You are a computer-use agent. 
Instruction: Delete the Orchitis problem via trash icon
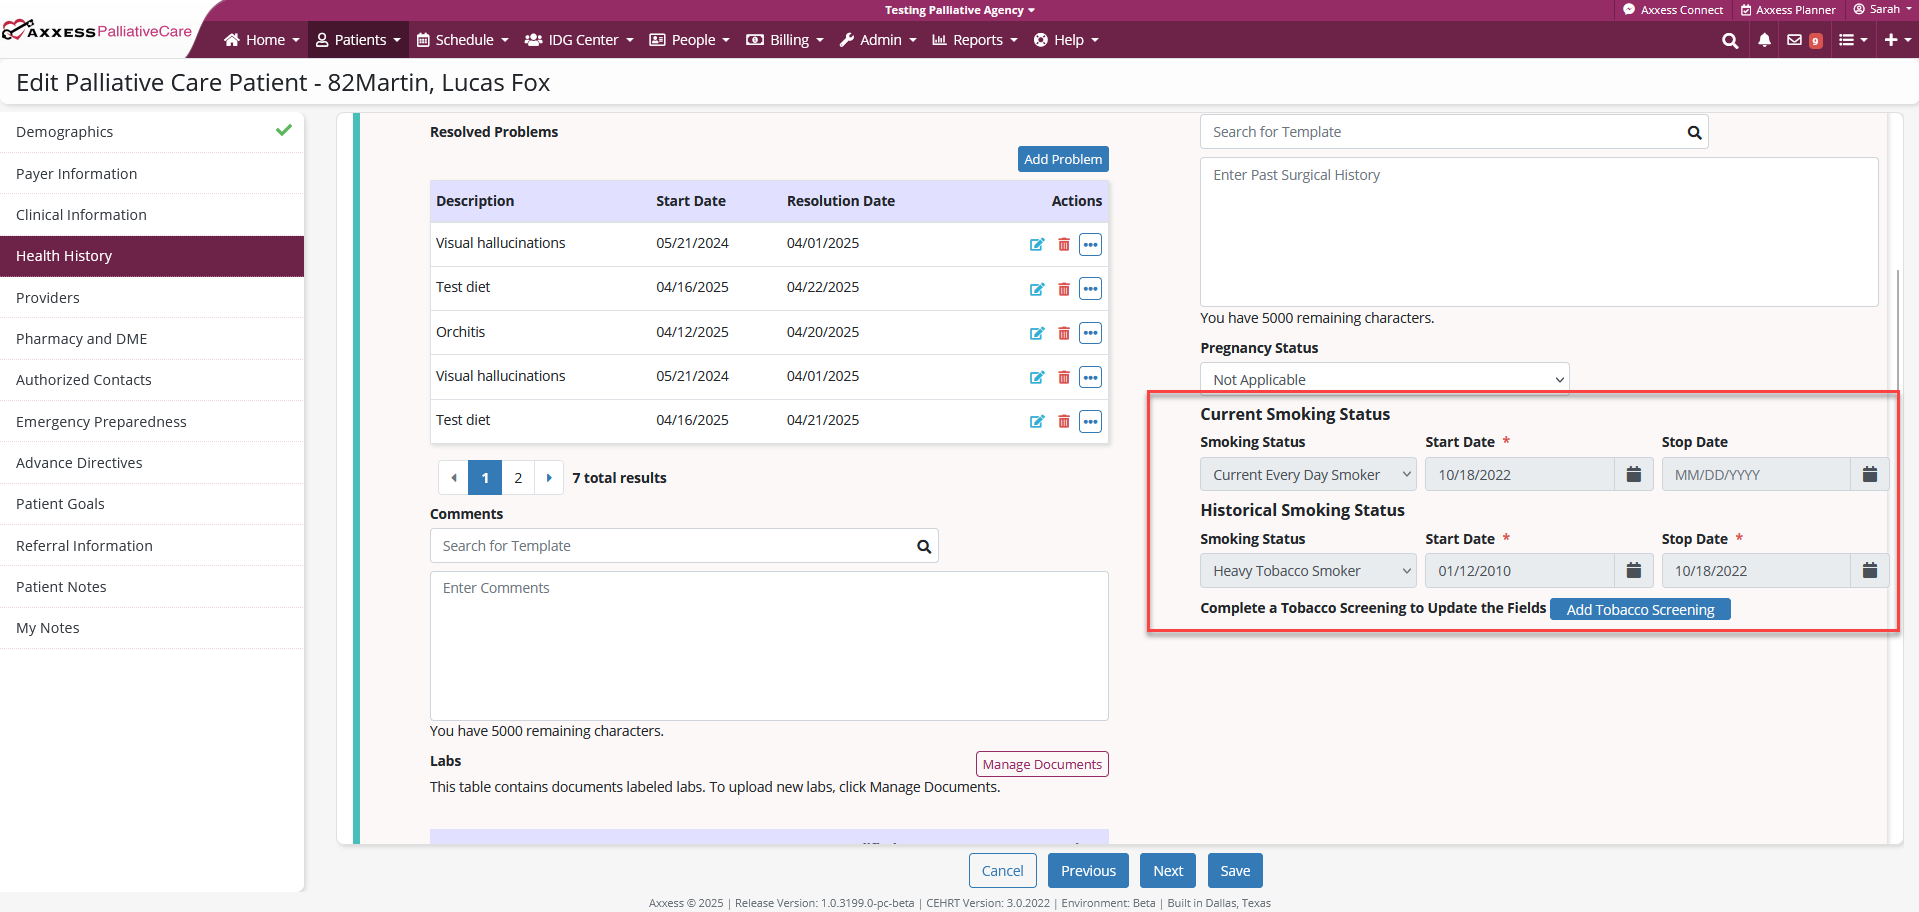coord(1064,333)
